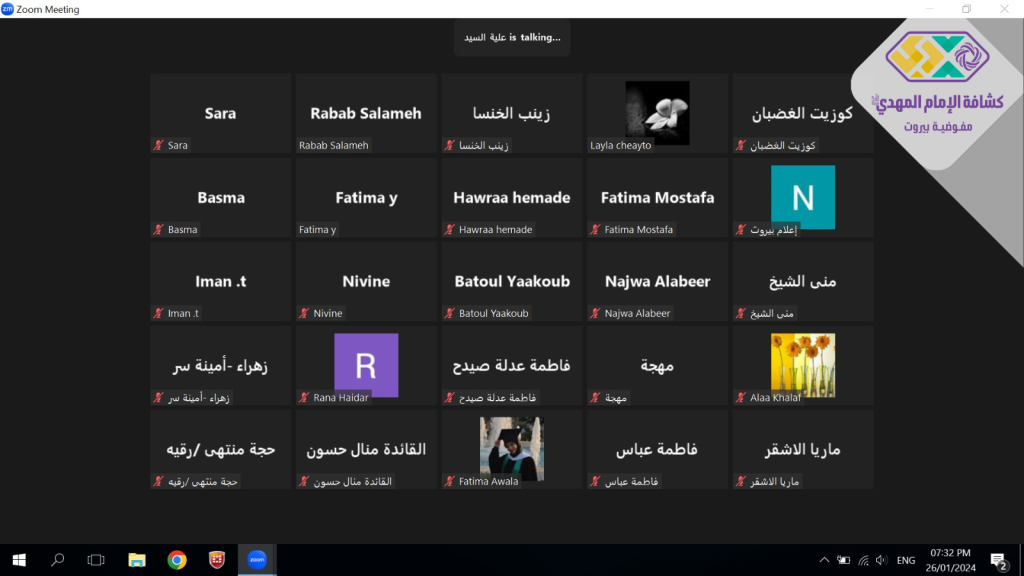Click the Zoom icon in the taskbar
This screenshot has height=576, width=1024.
(256, 560)
